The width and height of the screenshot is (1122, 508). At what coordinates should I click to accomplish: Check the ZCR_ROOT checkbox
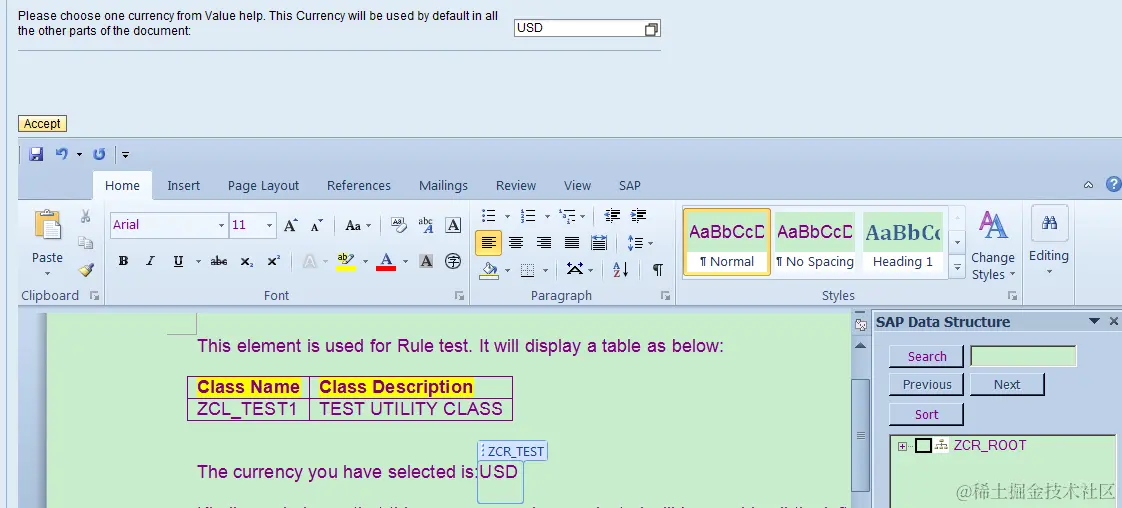click(x=923, y=446)
